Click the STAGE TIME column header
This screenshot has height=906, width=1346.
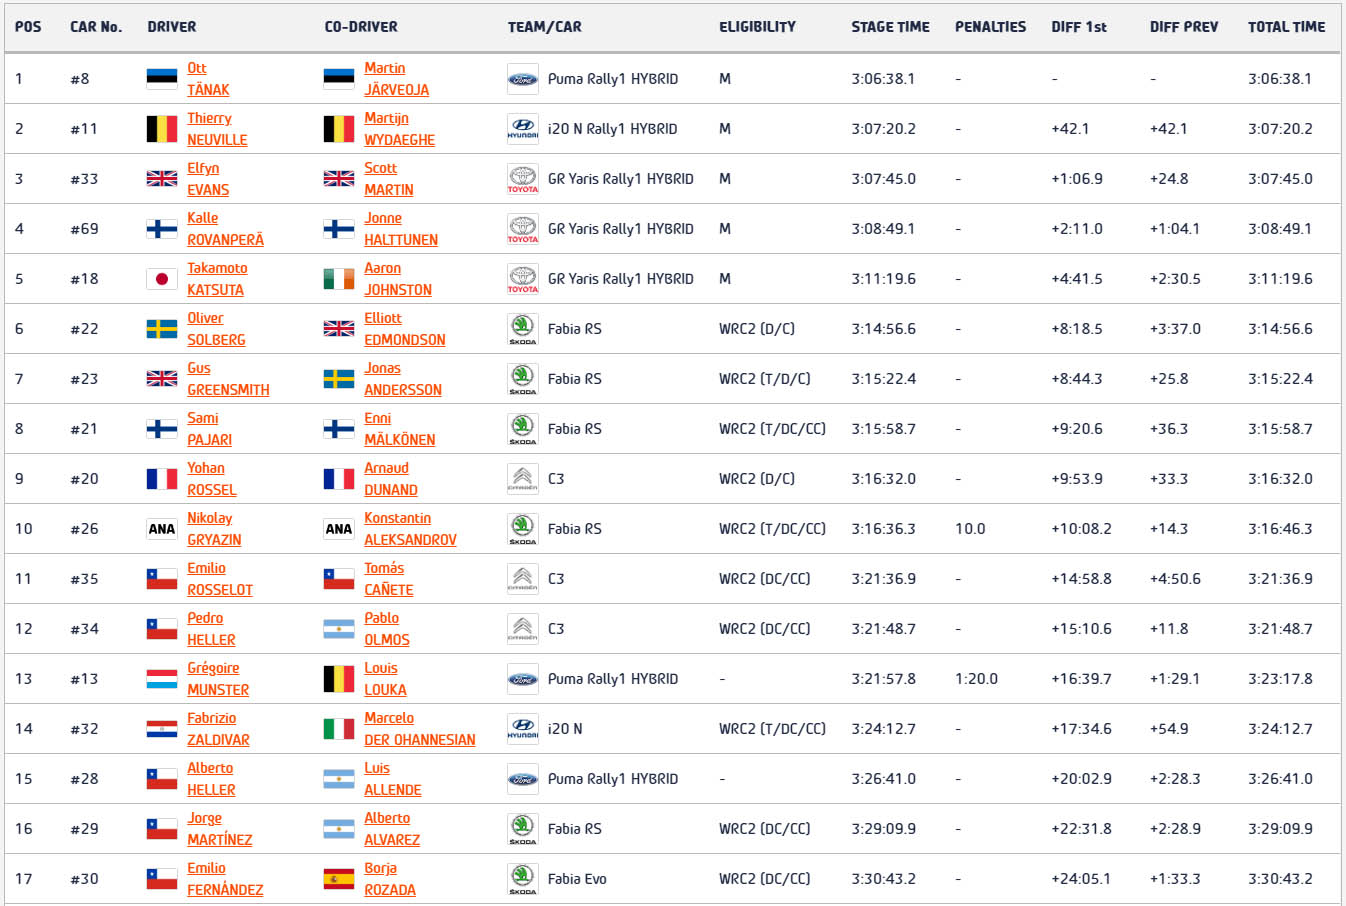point(890,27)
